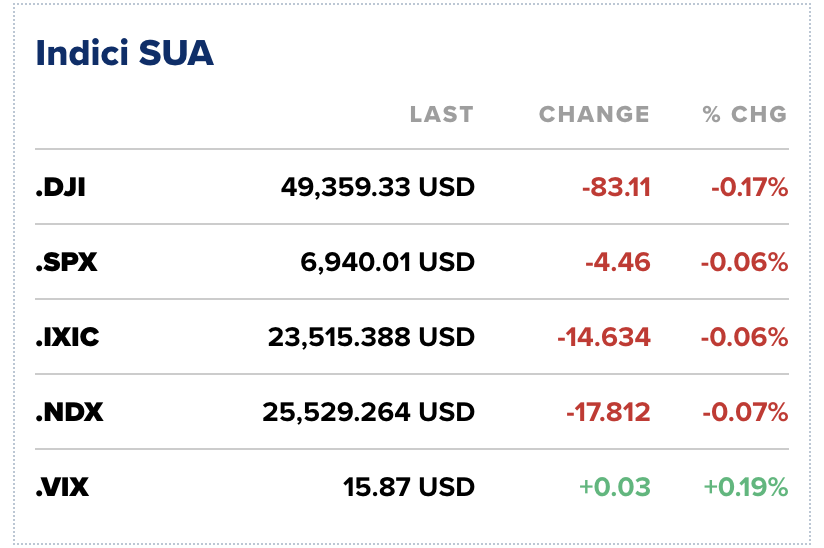Click the NDX last price 25,529.264 USD

tap(368, 412)
